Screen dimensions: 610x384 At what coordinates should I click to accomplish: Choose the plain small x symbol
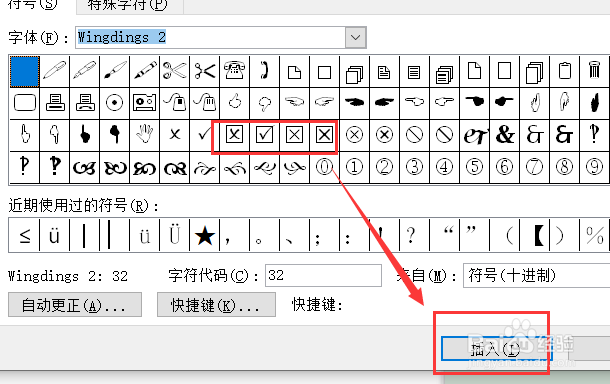point(175,135)
